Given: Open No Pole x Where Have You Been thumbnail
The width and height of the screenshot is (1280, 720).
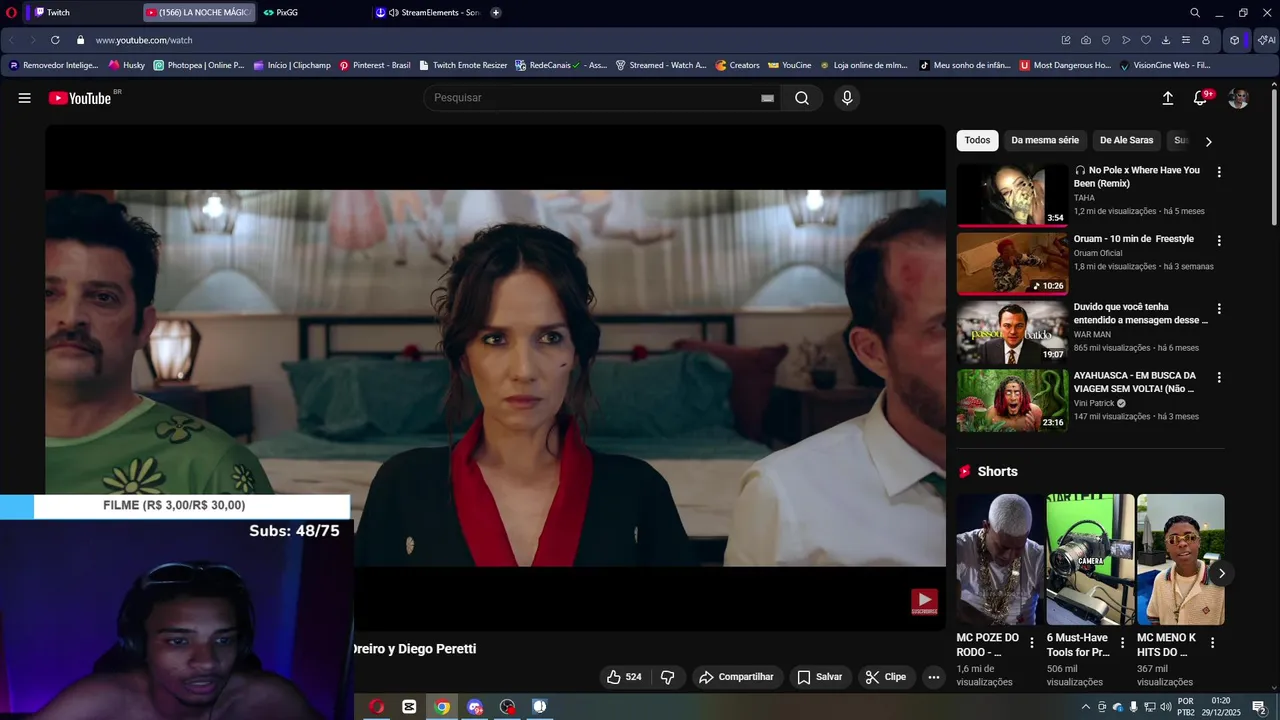Looking at the screenshot, I should coord(1012,196).
